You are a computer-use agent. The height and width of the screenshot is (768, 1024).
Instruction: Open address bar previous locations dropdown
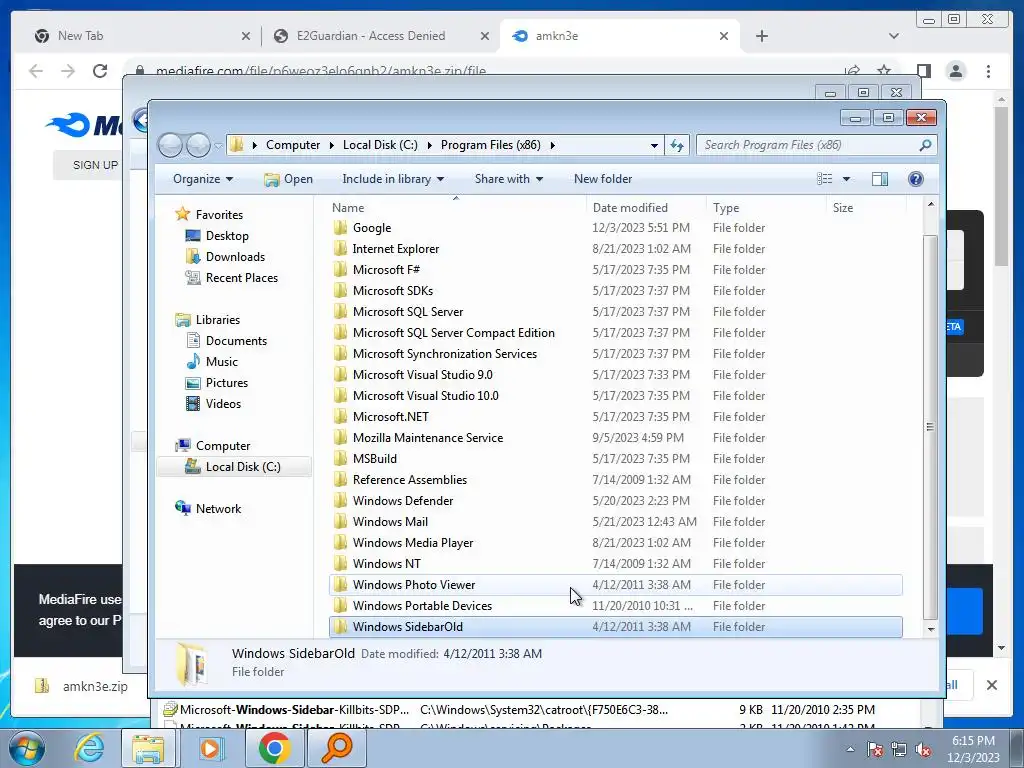[654, 145]
